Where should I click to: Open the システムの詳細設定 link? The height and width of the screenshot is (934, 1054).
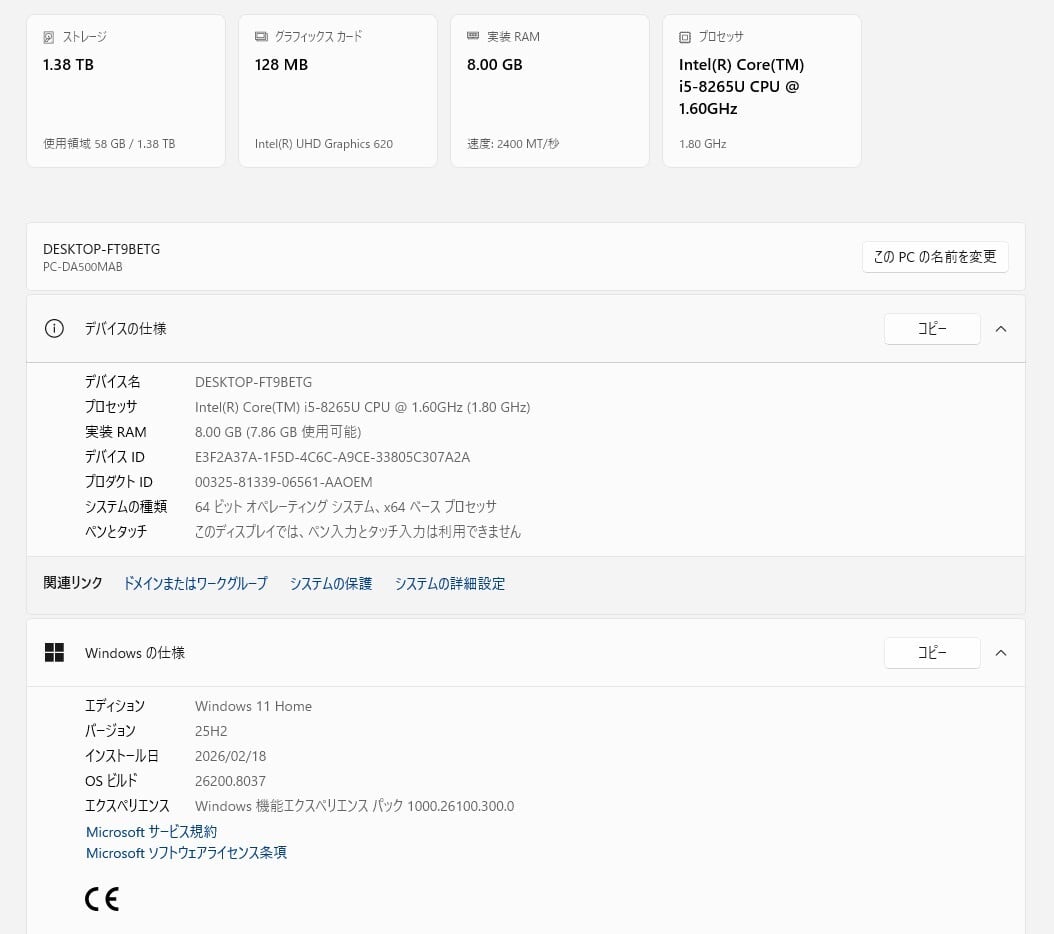[450, 583]
